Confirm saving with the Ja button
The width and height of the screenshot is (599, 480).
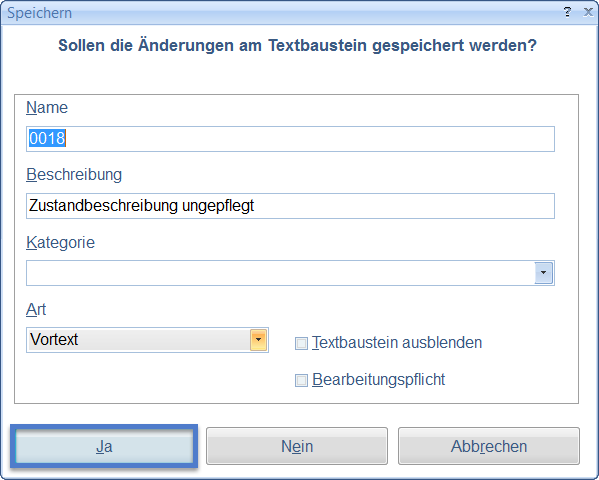104,446
